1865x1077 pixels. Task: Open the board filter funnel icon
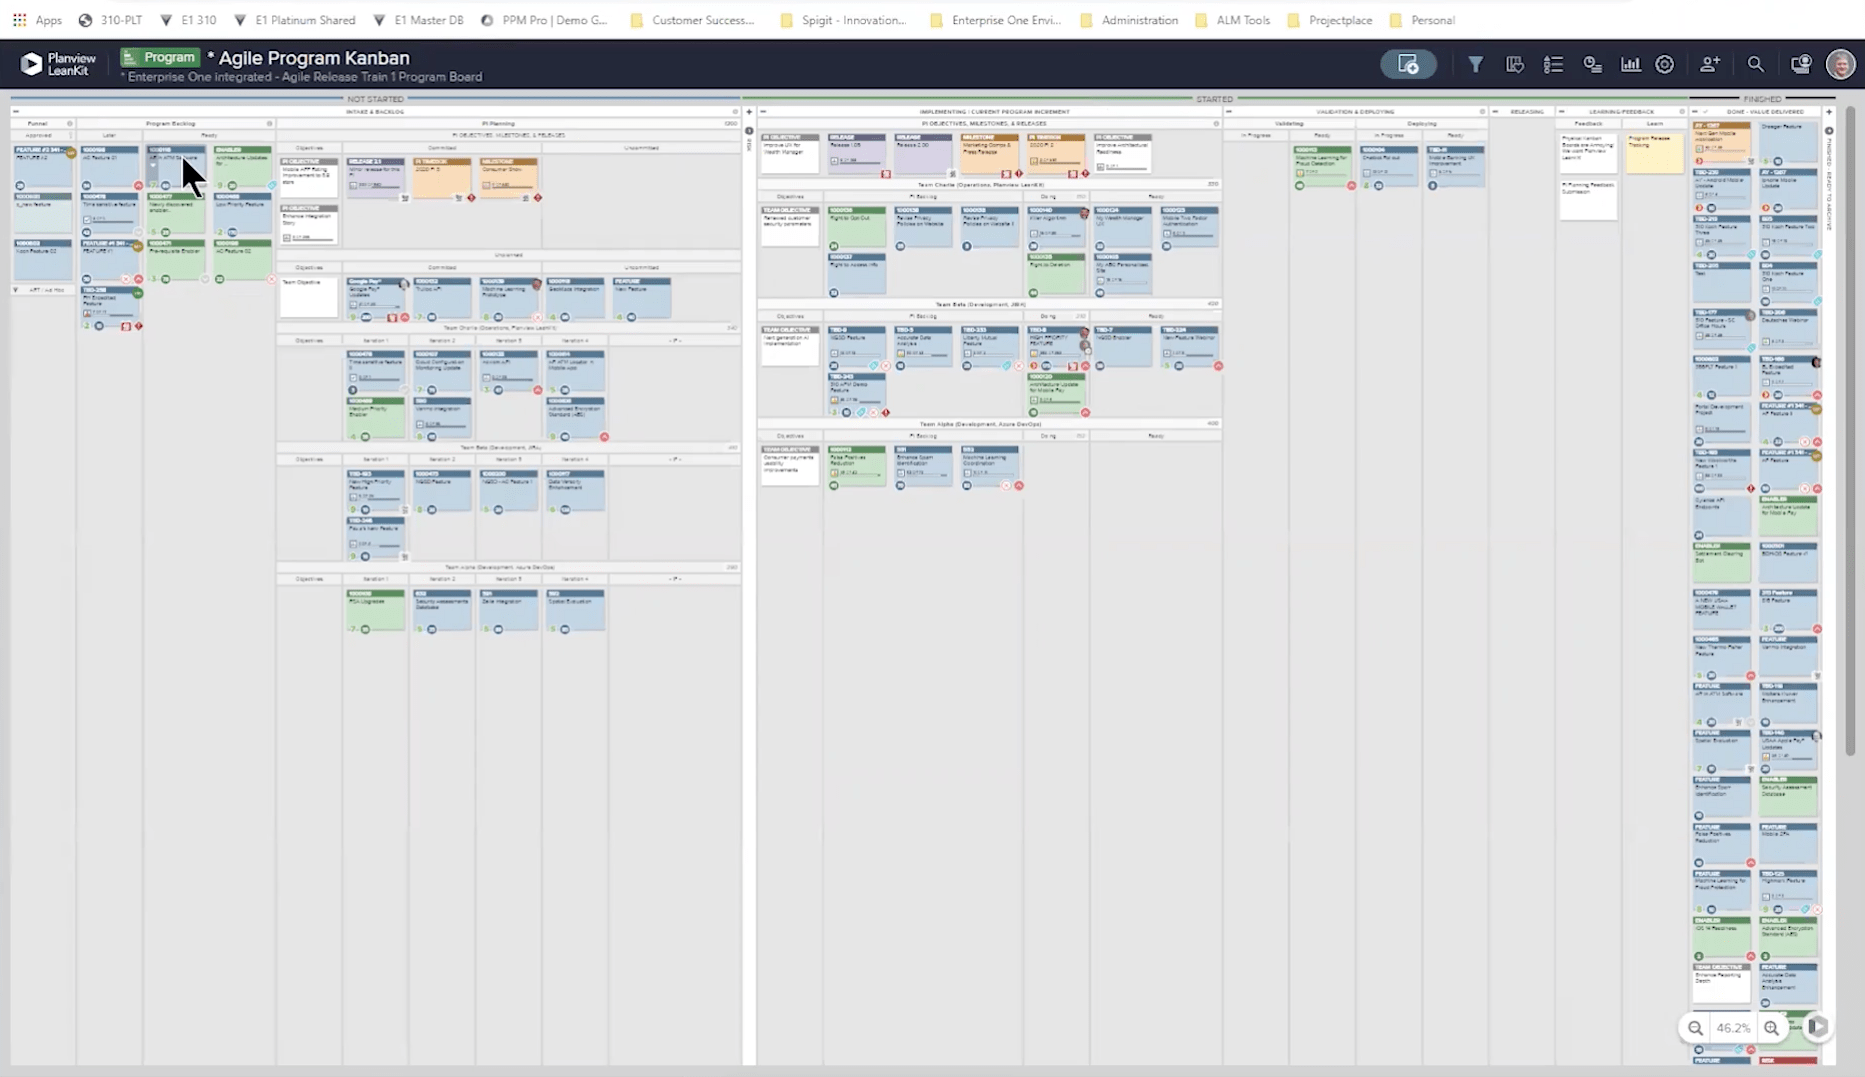click(1475, 64)
